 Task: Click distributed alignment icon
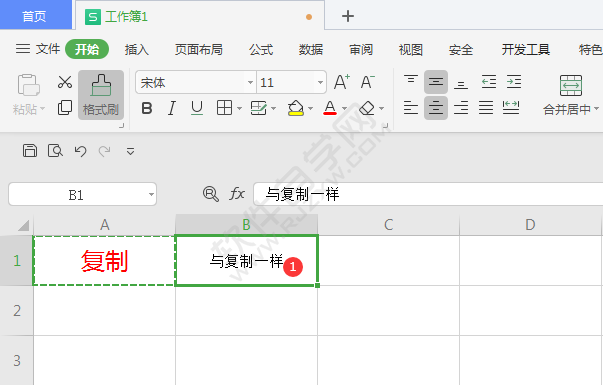(511, 108)
